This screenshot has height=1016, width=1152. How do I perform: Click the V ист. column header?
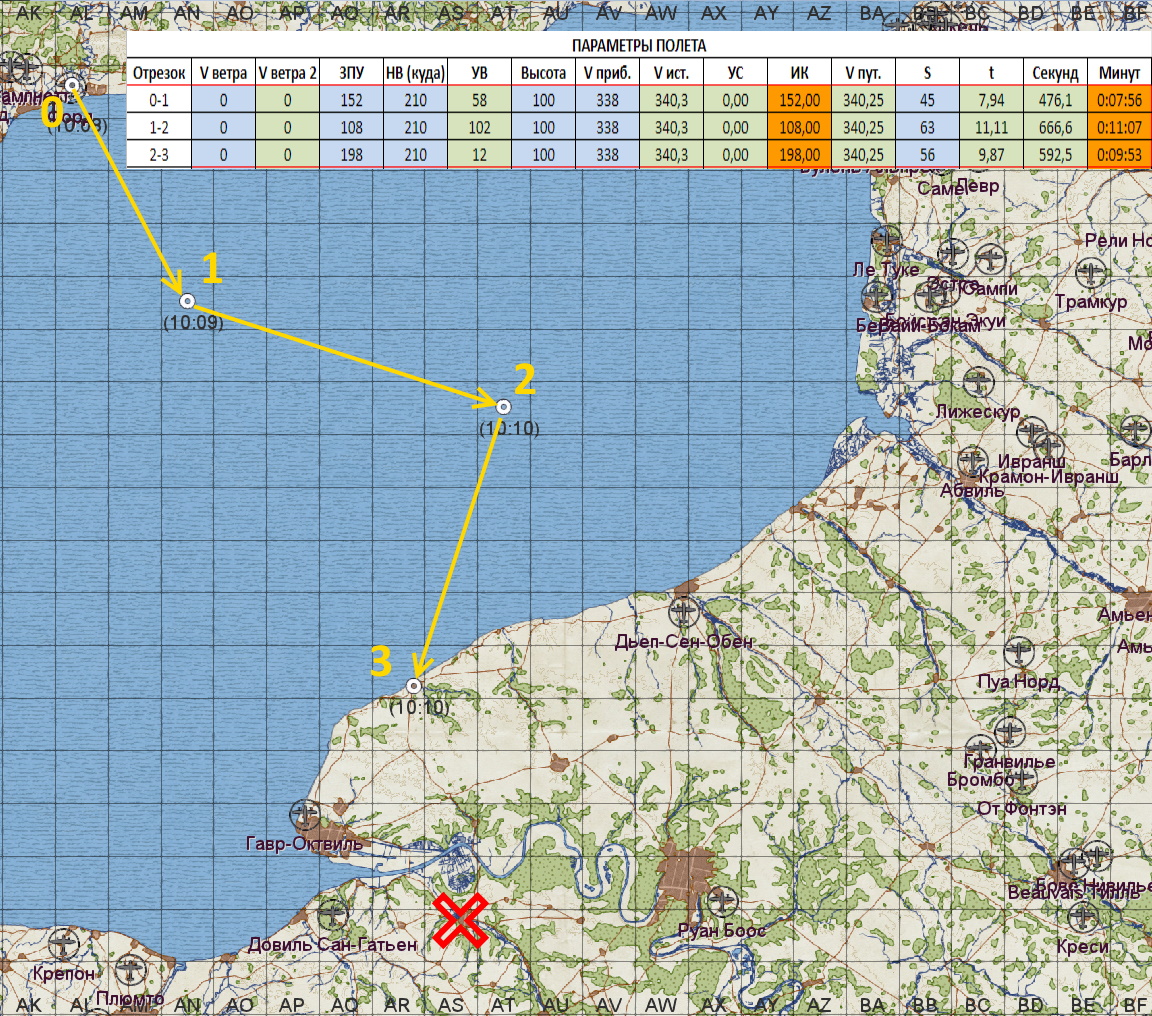coord(672,73)
